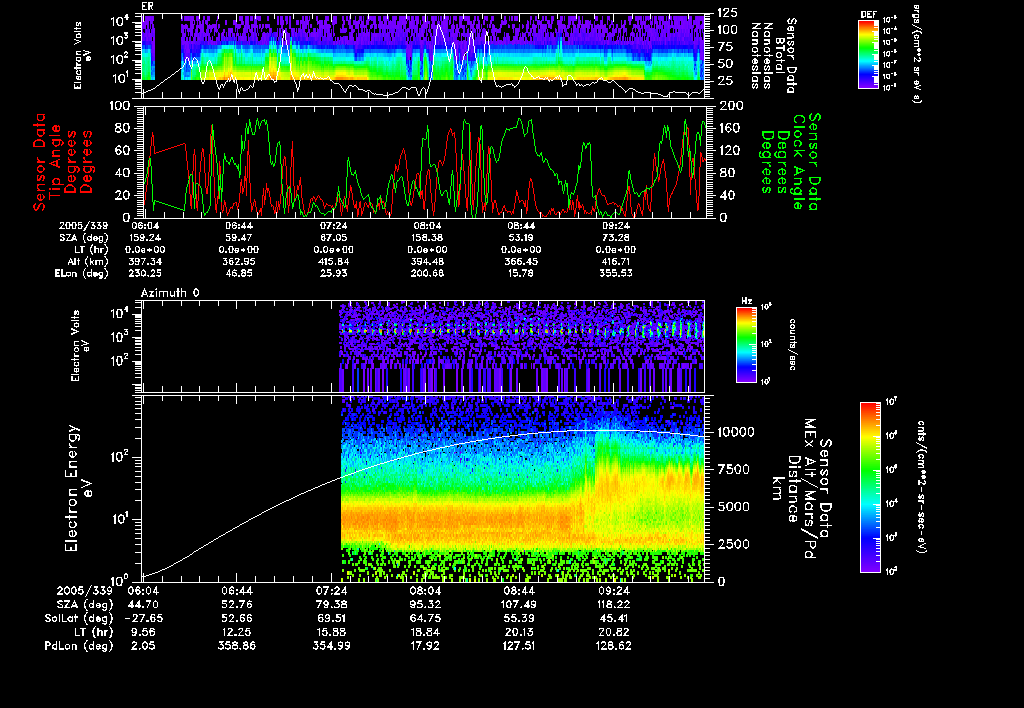
Task: Click the "Alt (km)" row label
Action: tap(86, 261)
